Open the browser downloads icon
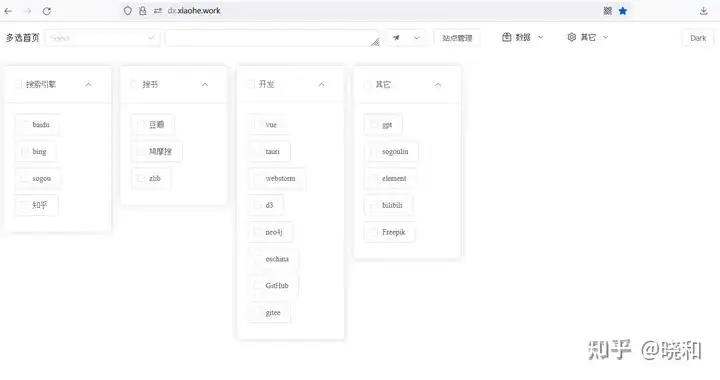The height and width of the screenshot is (380, 720). [x=703, y=11]
